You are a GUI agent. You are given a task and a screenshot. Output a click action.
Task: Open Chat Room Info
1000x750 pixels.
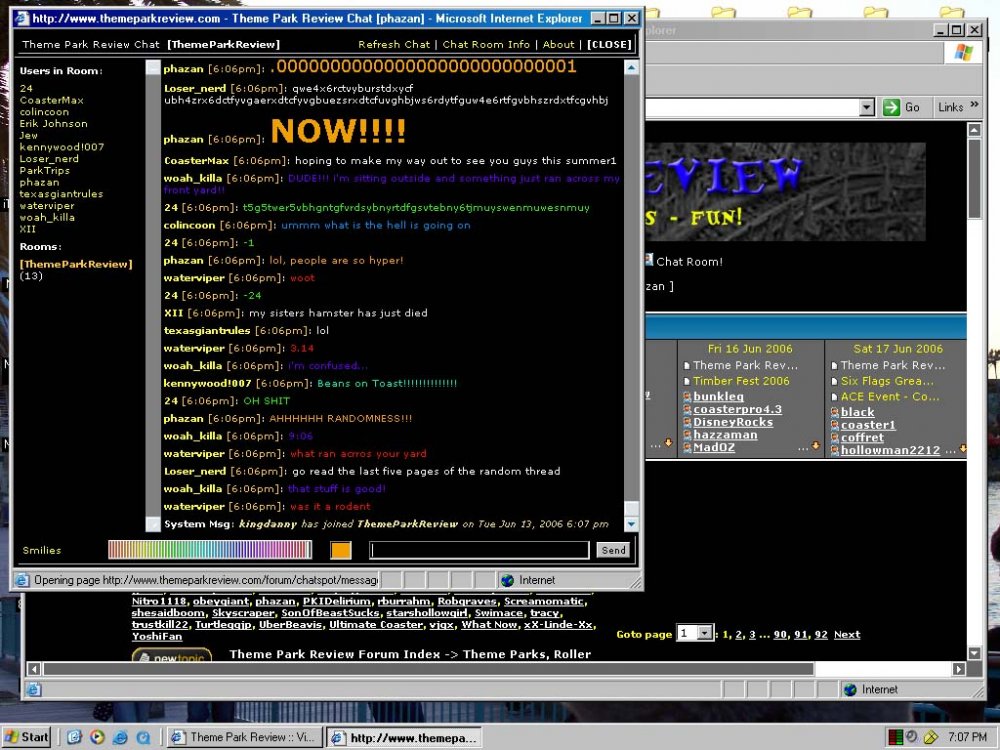click(x=486, y=45)
